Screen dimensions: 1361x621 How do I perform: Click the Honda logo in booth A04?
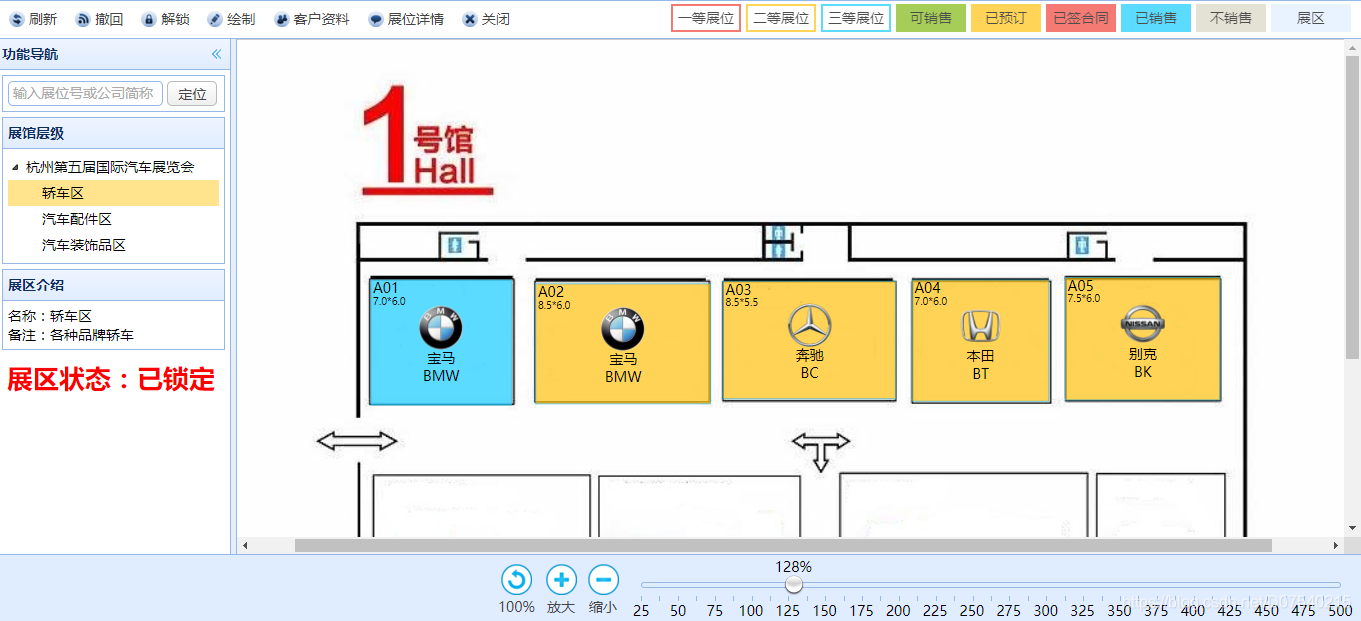[981, 327]
